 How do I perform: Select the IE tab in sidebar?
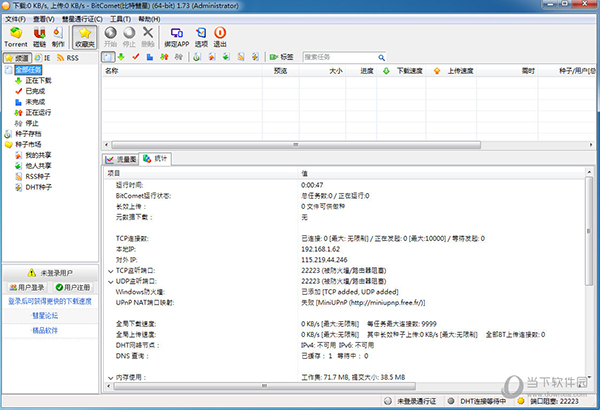pos(42,58)
